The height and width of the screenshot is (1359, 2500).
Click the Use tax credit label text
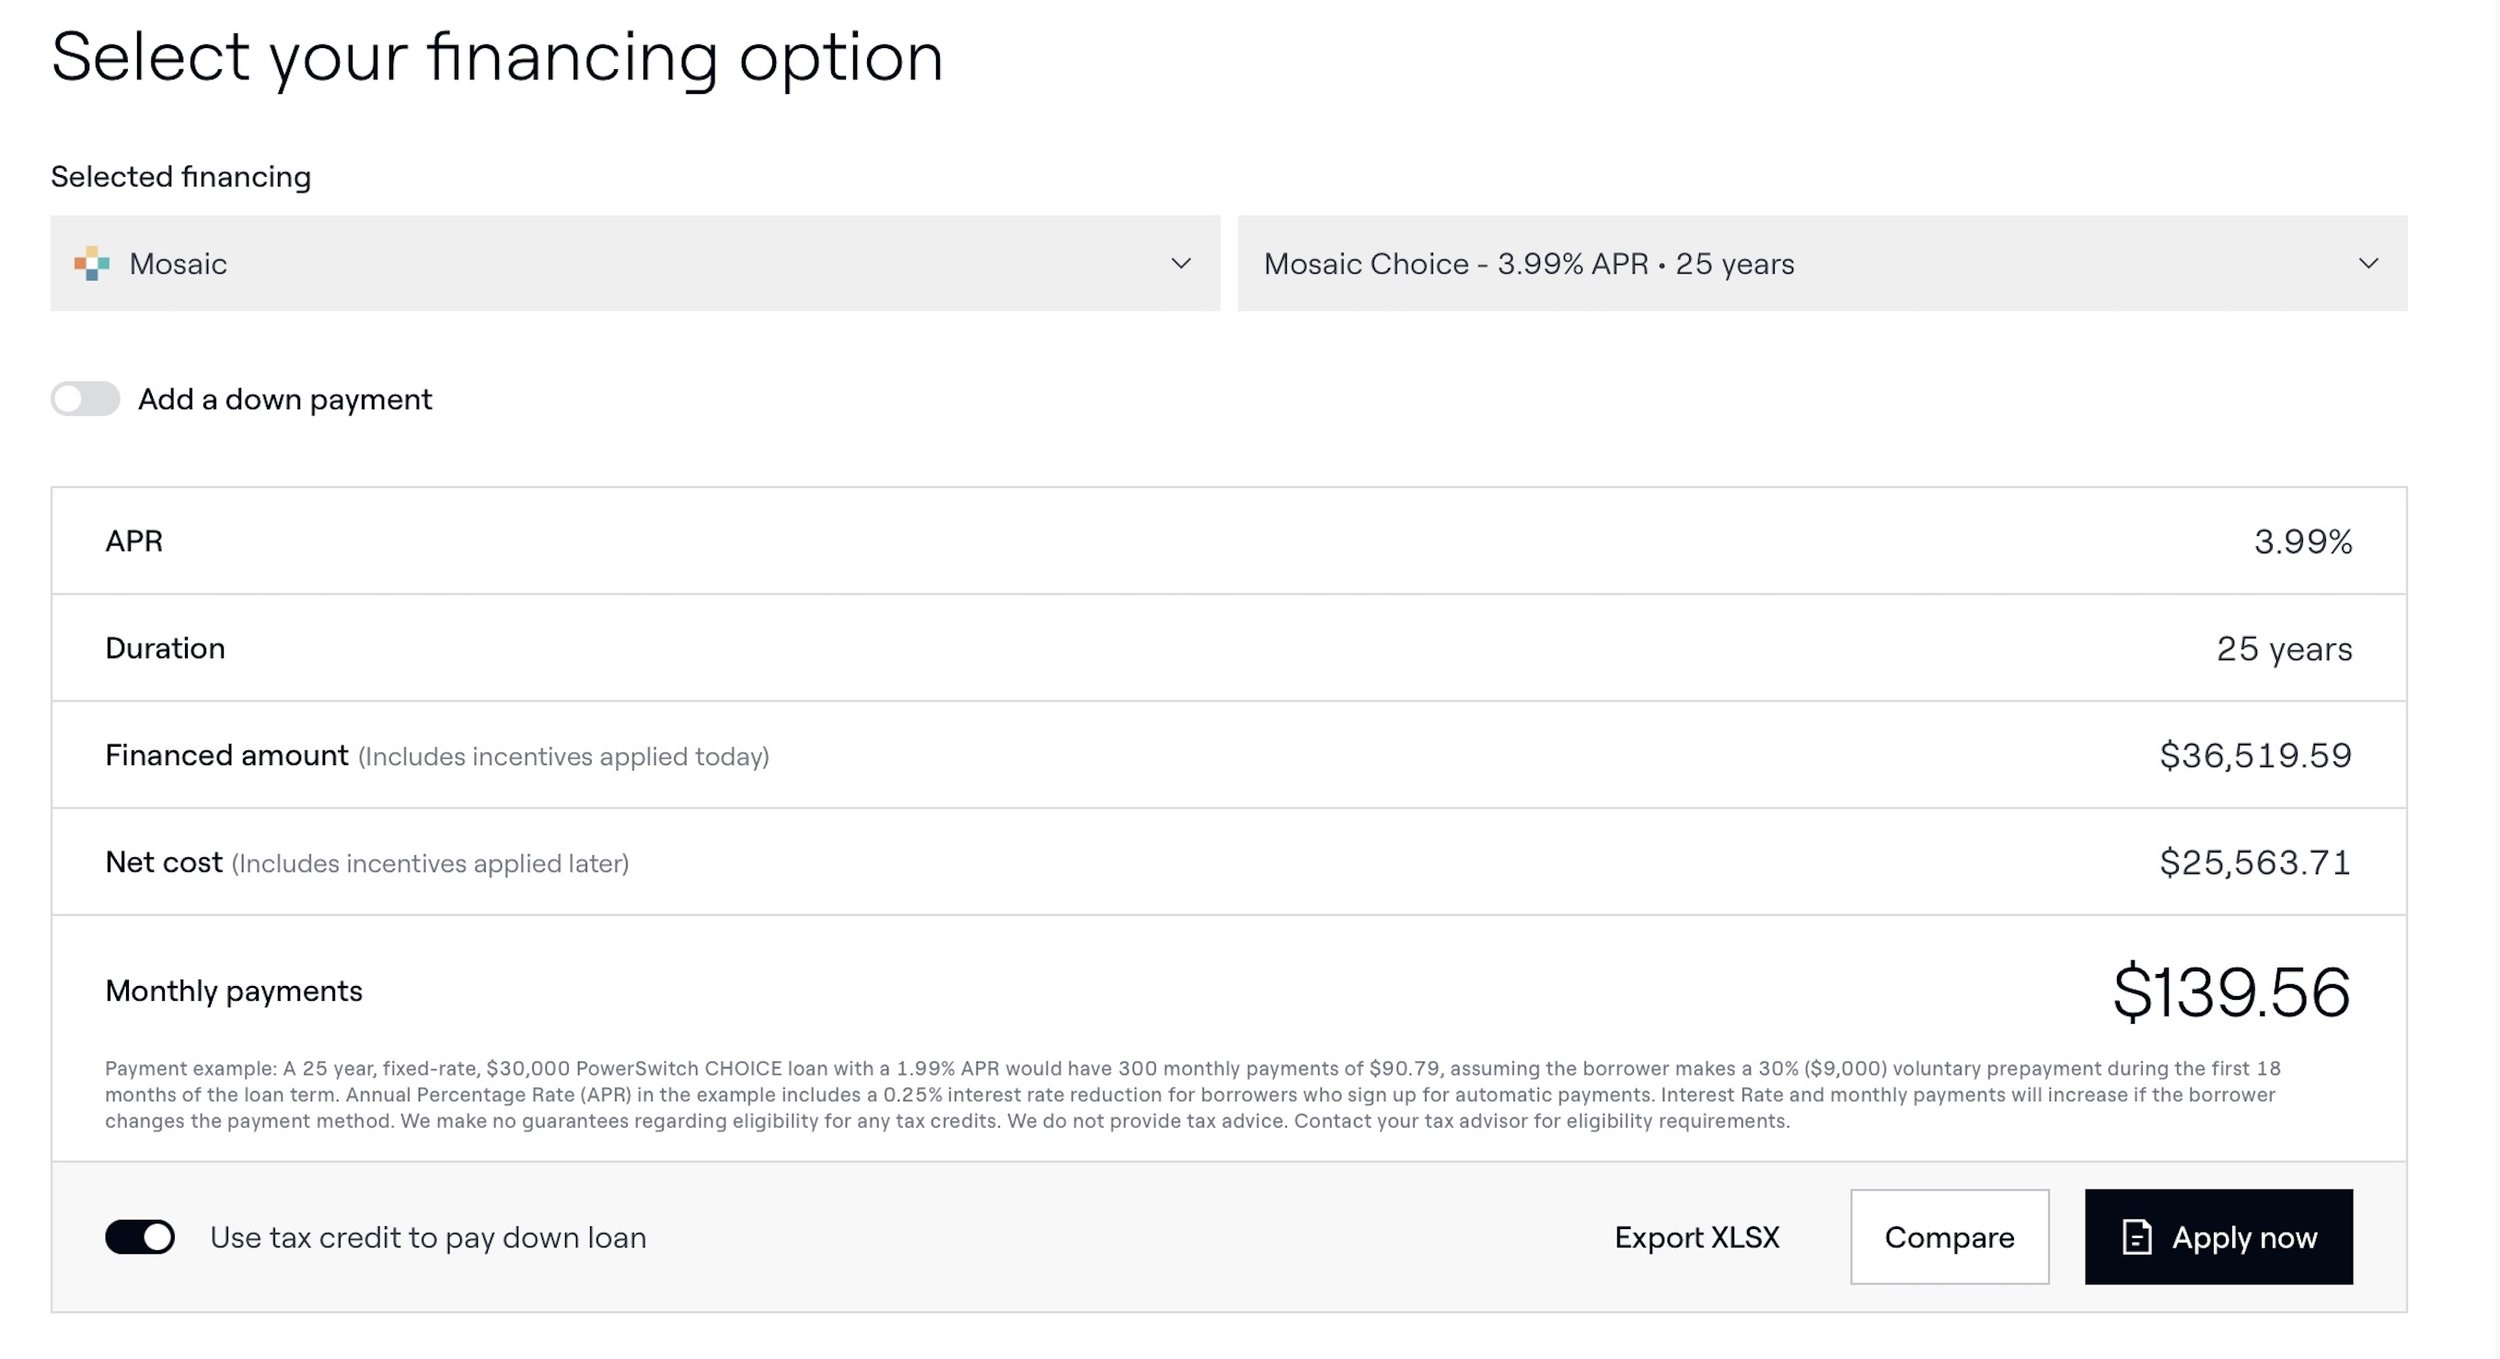(x=428, y=1237)
